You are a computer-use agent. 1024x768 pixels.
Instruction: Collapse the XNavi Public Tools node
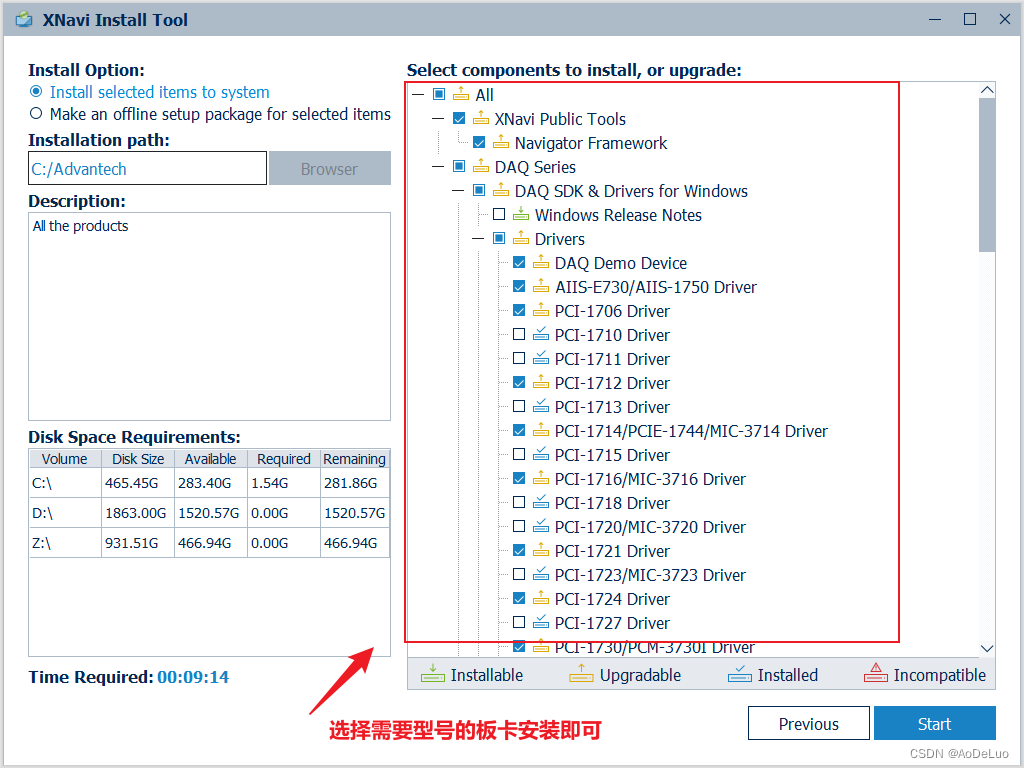438,119
